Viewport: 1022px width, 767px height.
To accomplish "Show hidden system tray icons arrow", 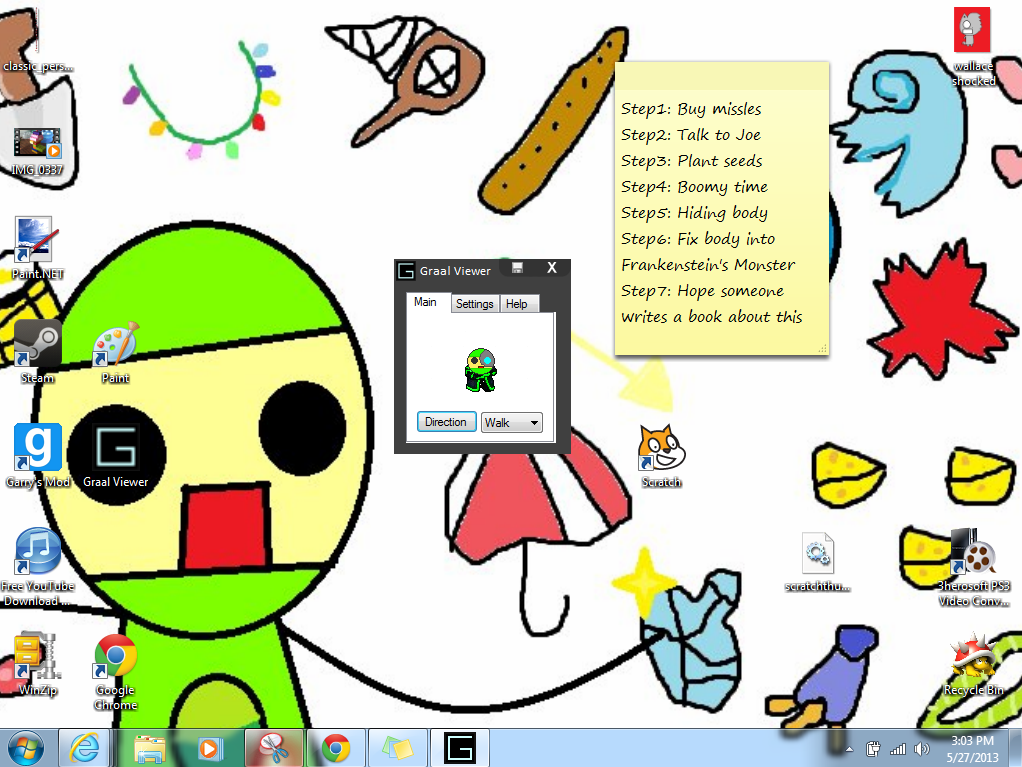I will (849, 749).
